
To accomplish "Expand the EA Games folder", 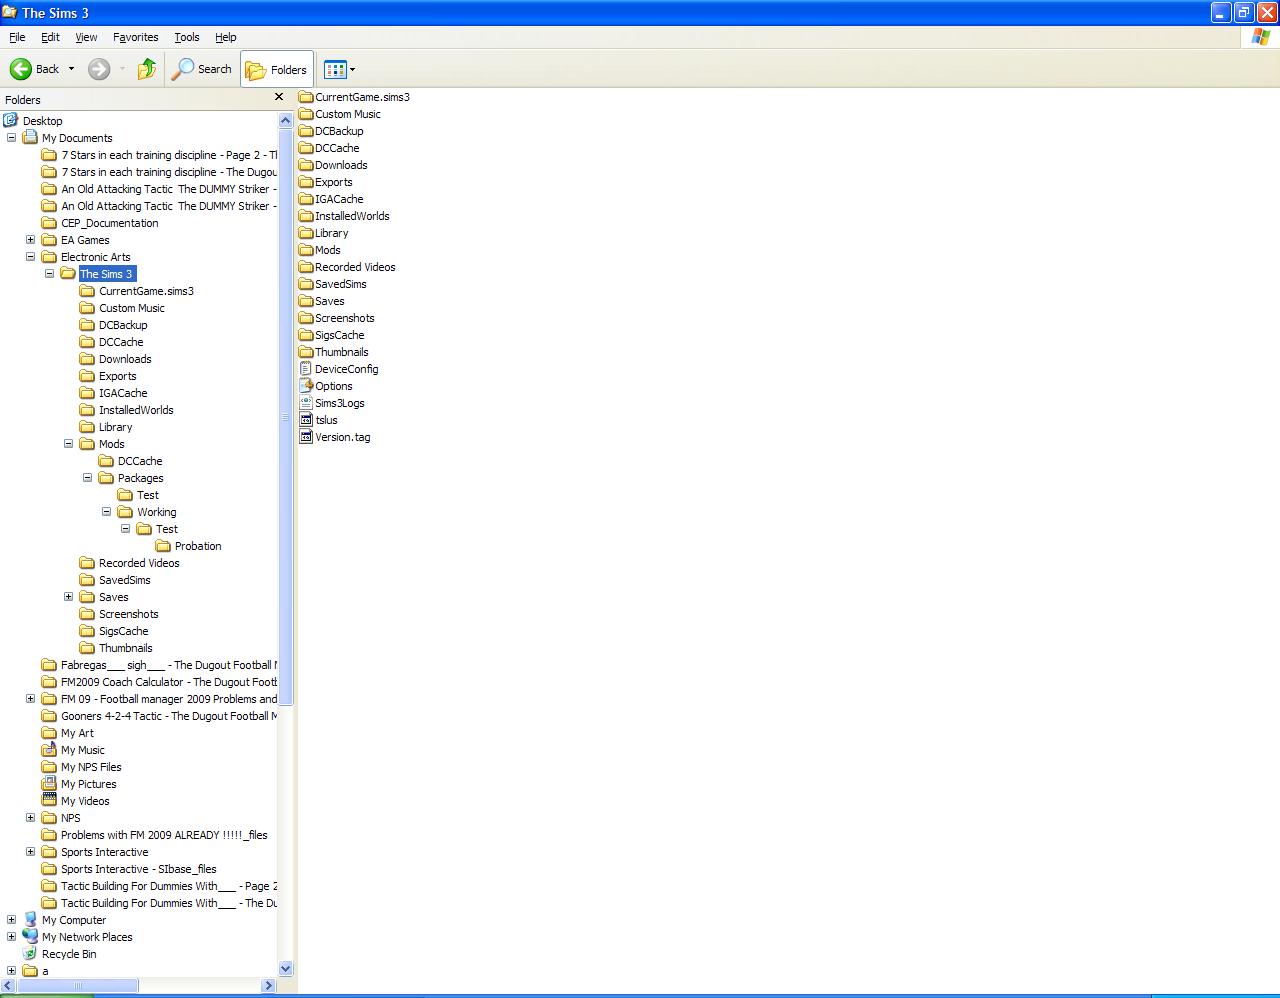I will point(30,240).
